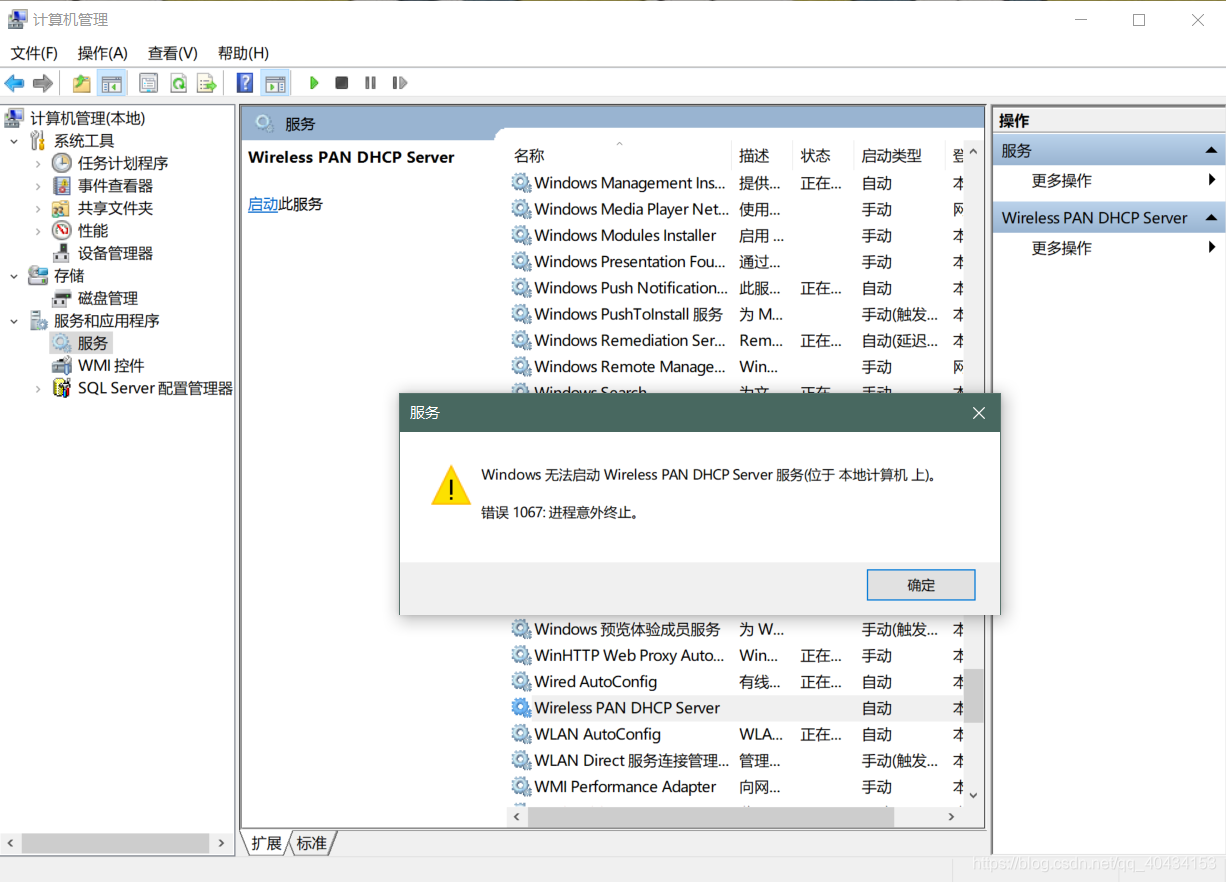Click the Refresh toolbar icon
The image size is (1226, 882).
coord(178,83)
